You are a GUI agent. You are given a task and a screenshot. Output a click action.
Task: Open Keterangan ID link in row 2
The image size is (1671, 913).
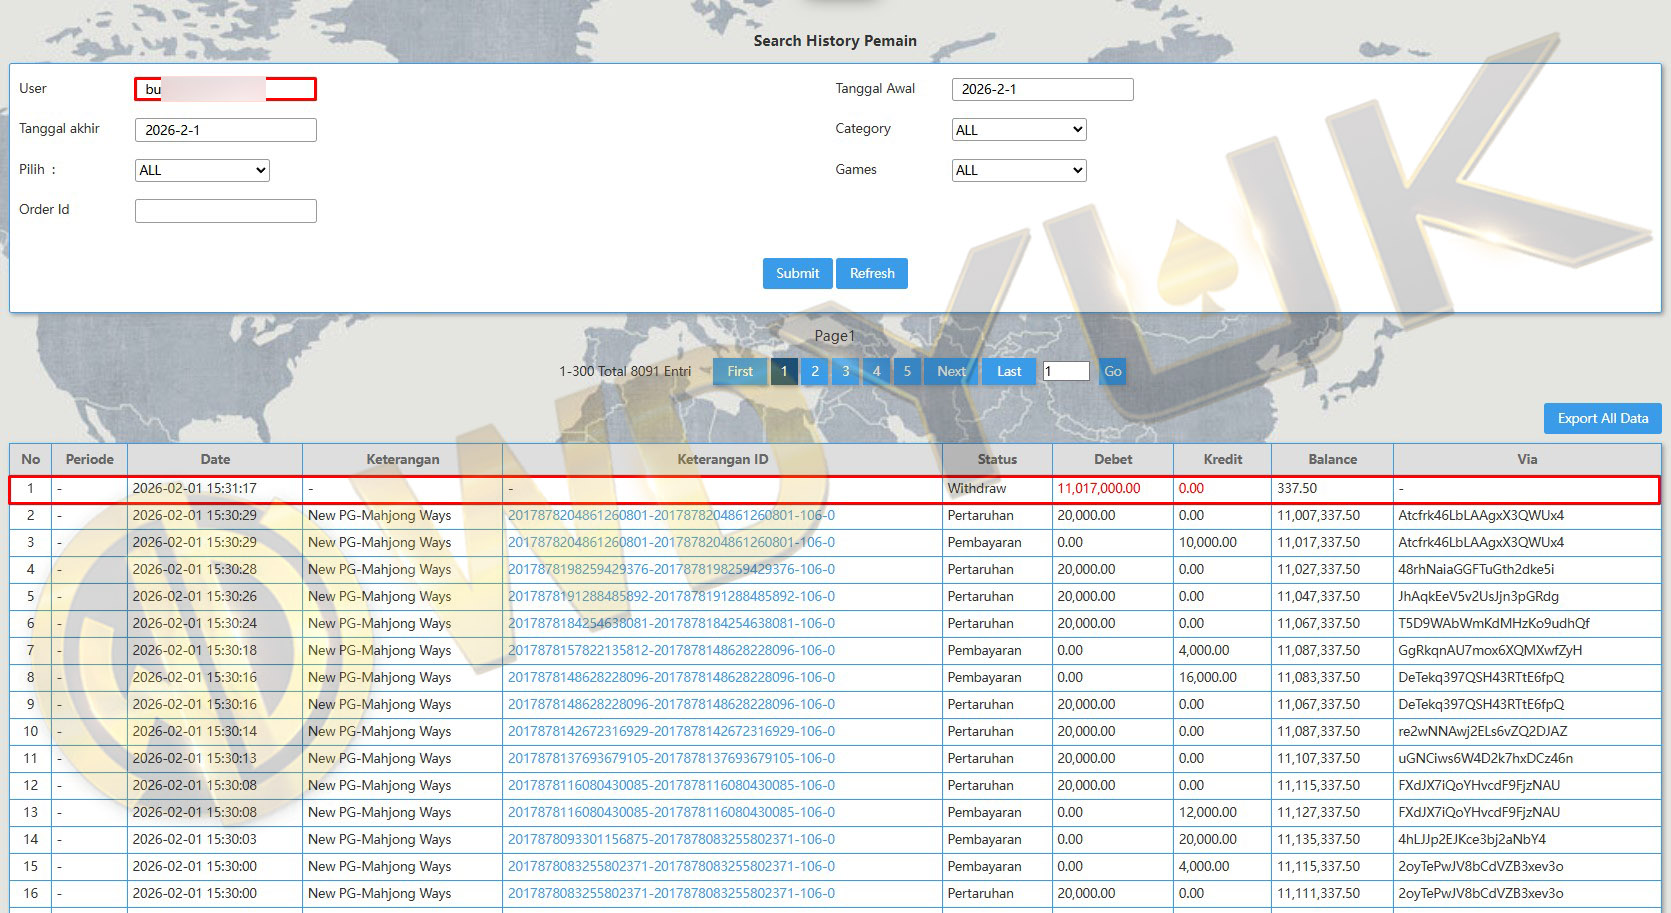(671, 516)
